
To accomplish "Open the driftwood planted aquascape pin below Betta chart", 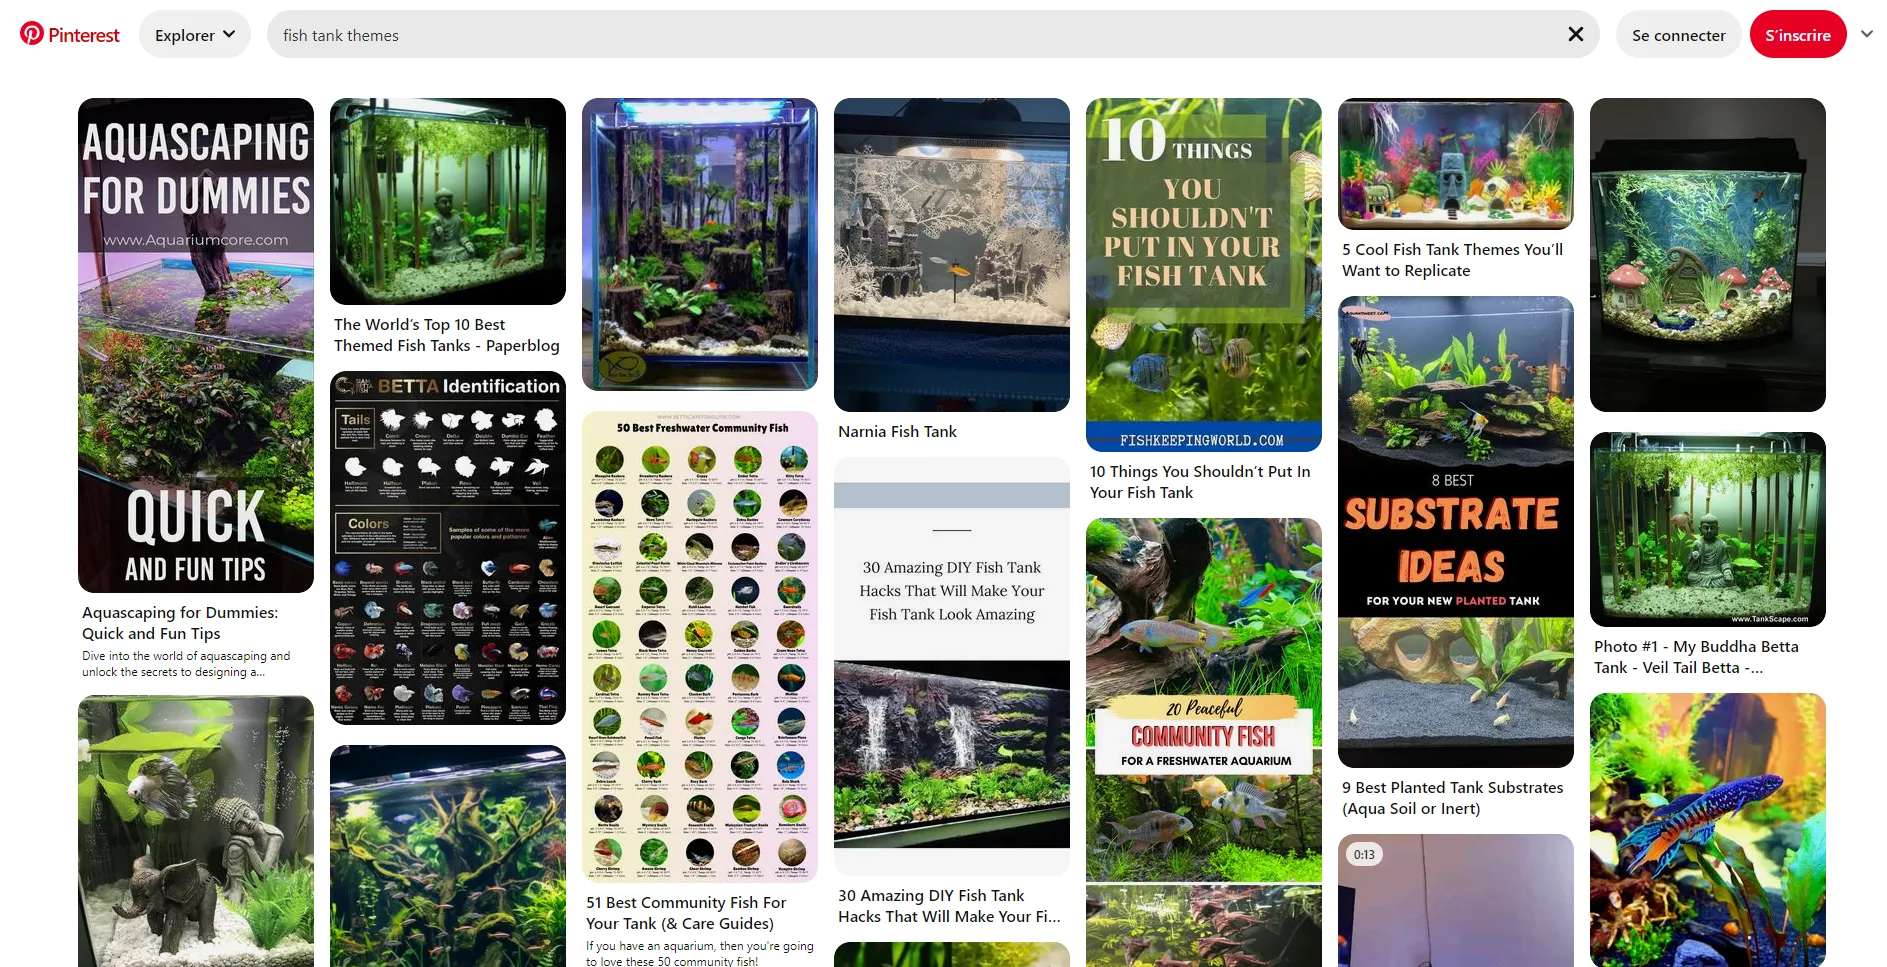I will tap(448, 856).
